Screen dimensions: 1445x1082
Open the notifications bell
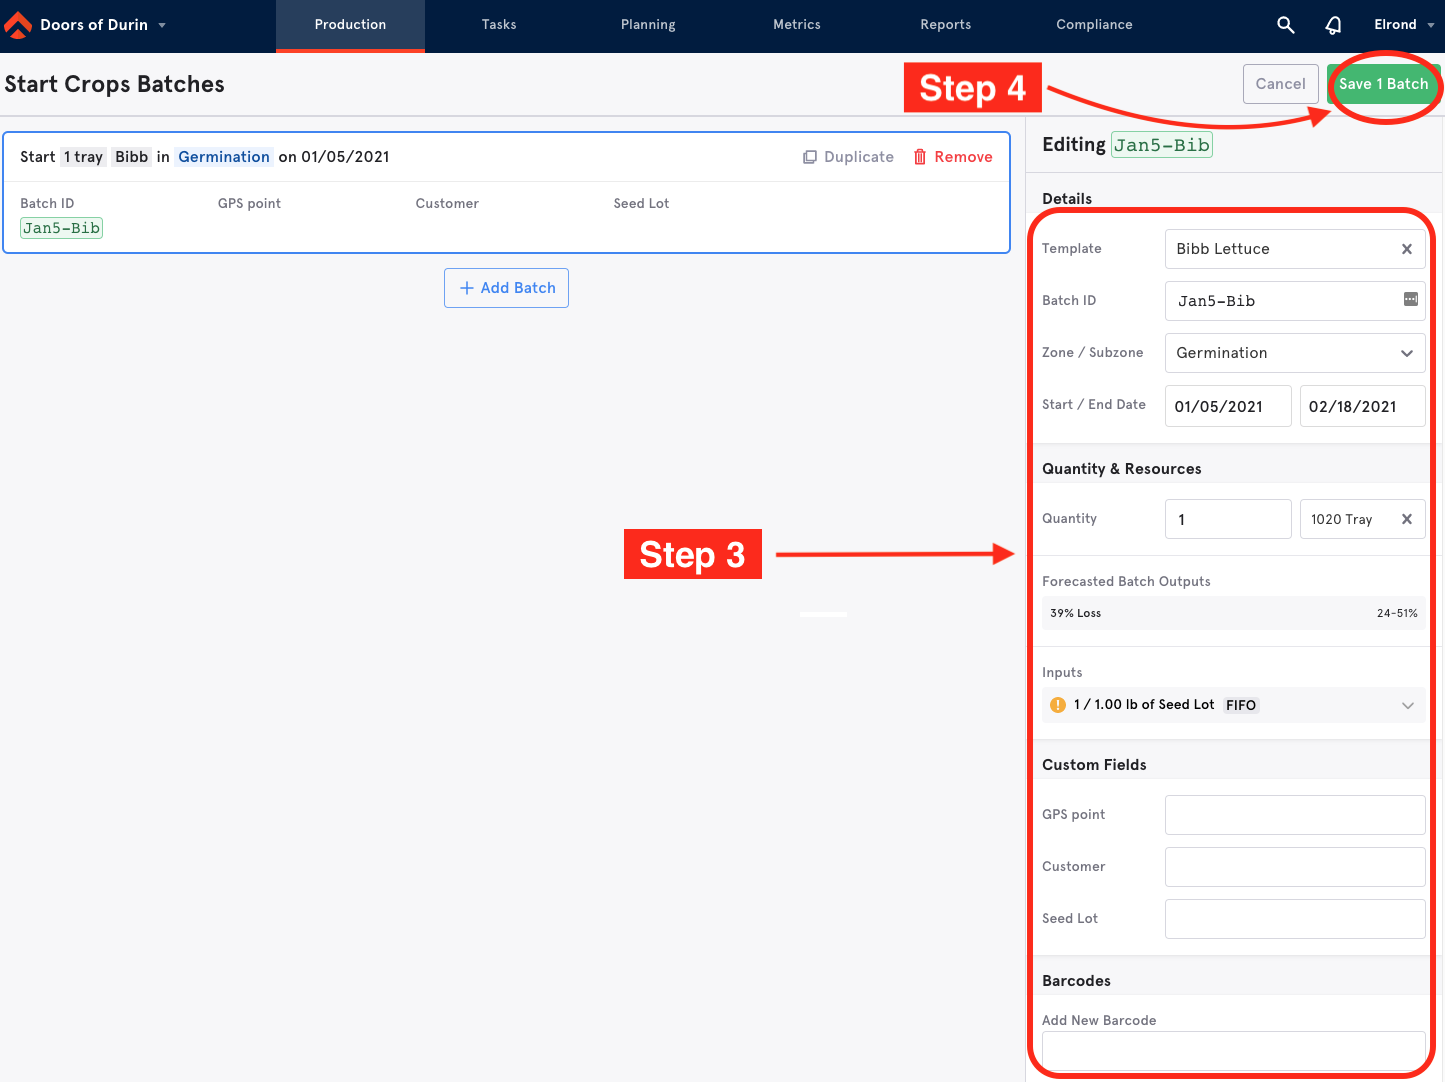(x=1333, y=25)
